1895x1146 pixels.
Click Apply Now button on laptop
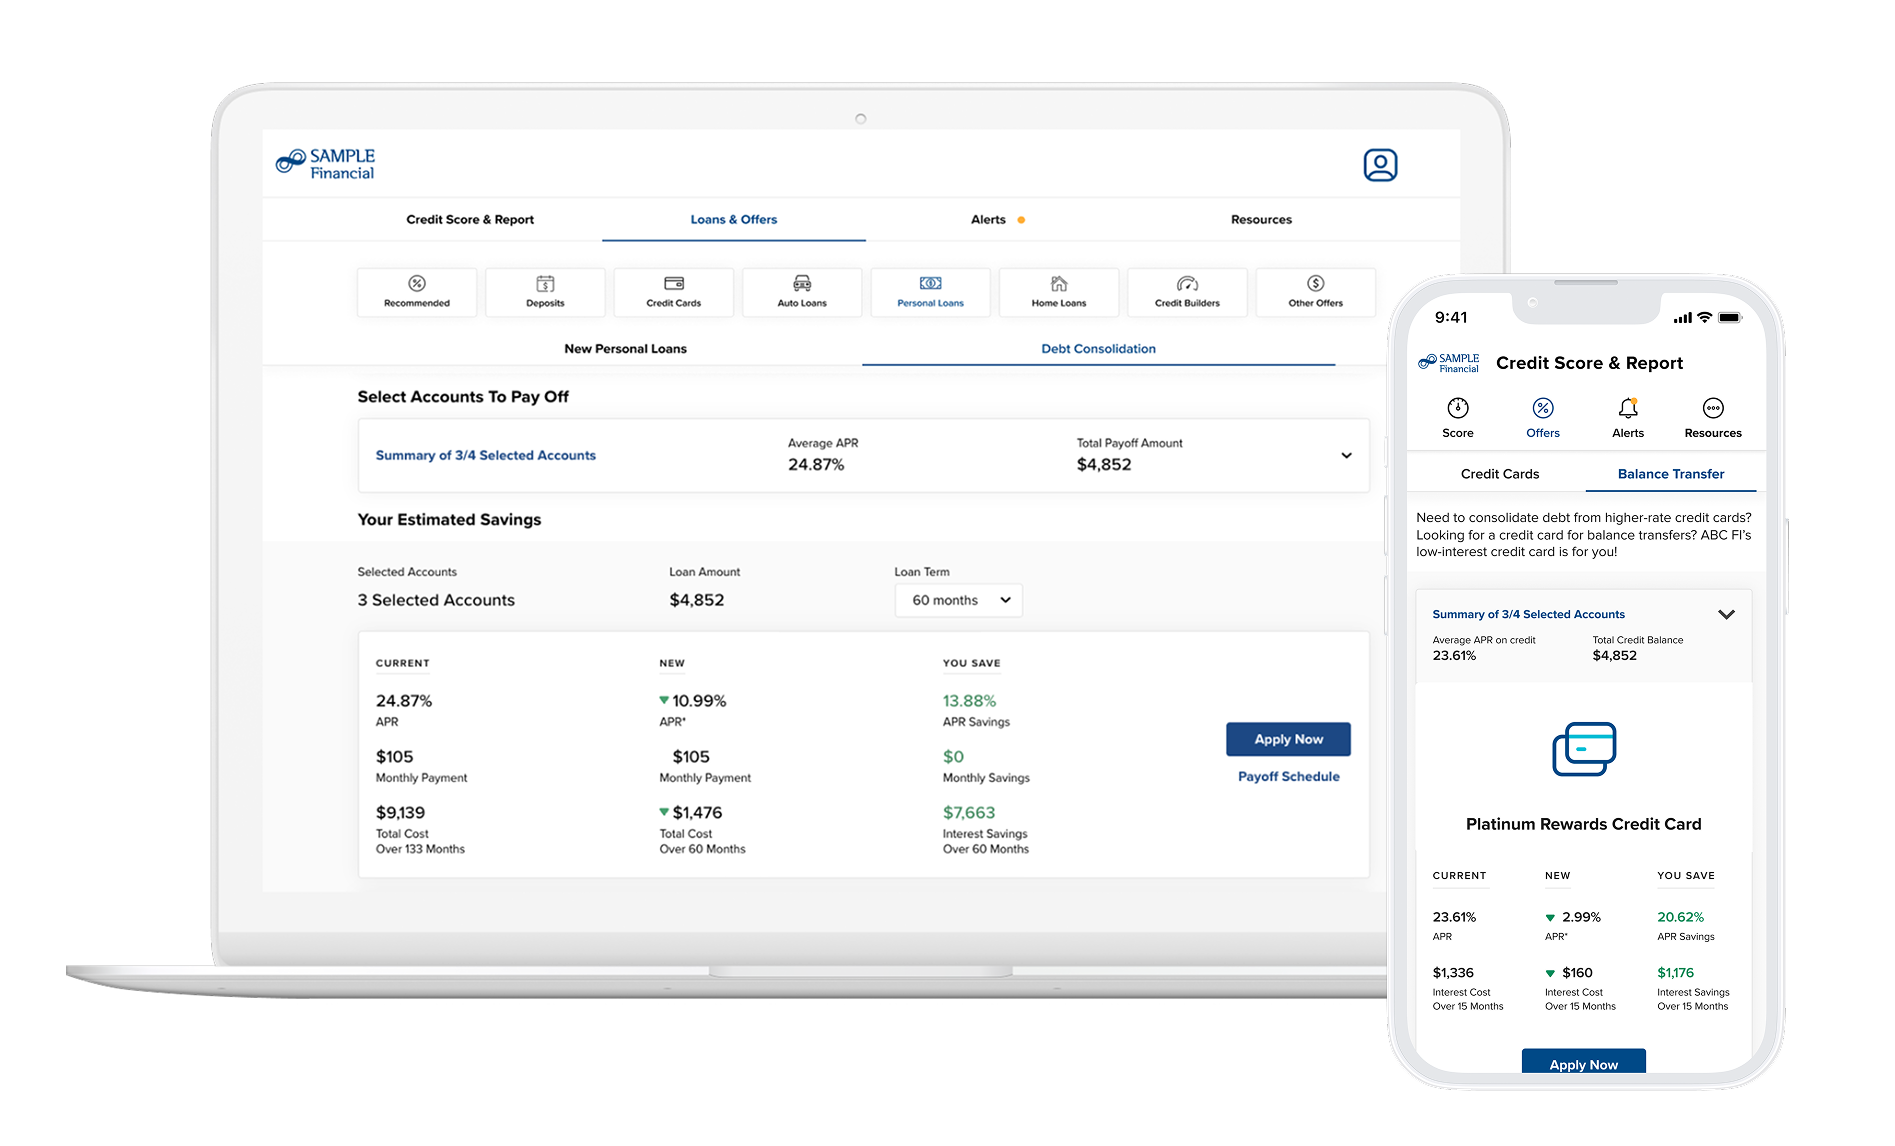coord(1288,739)
